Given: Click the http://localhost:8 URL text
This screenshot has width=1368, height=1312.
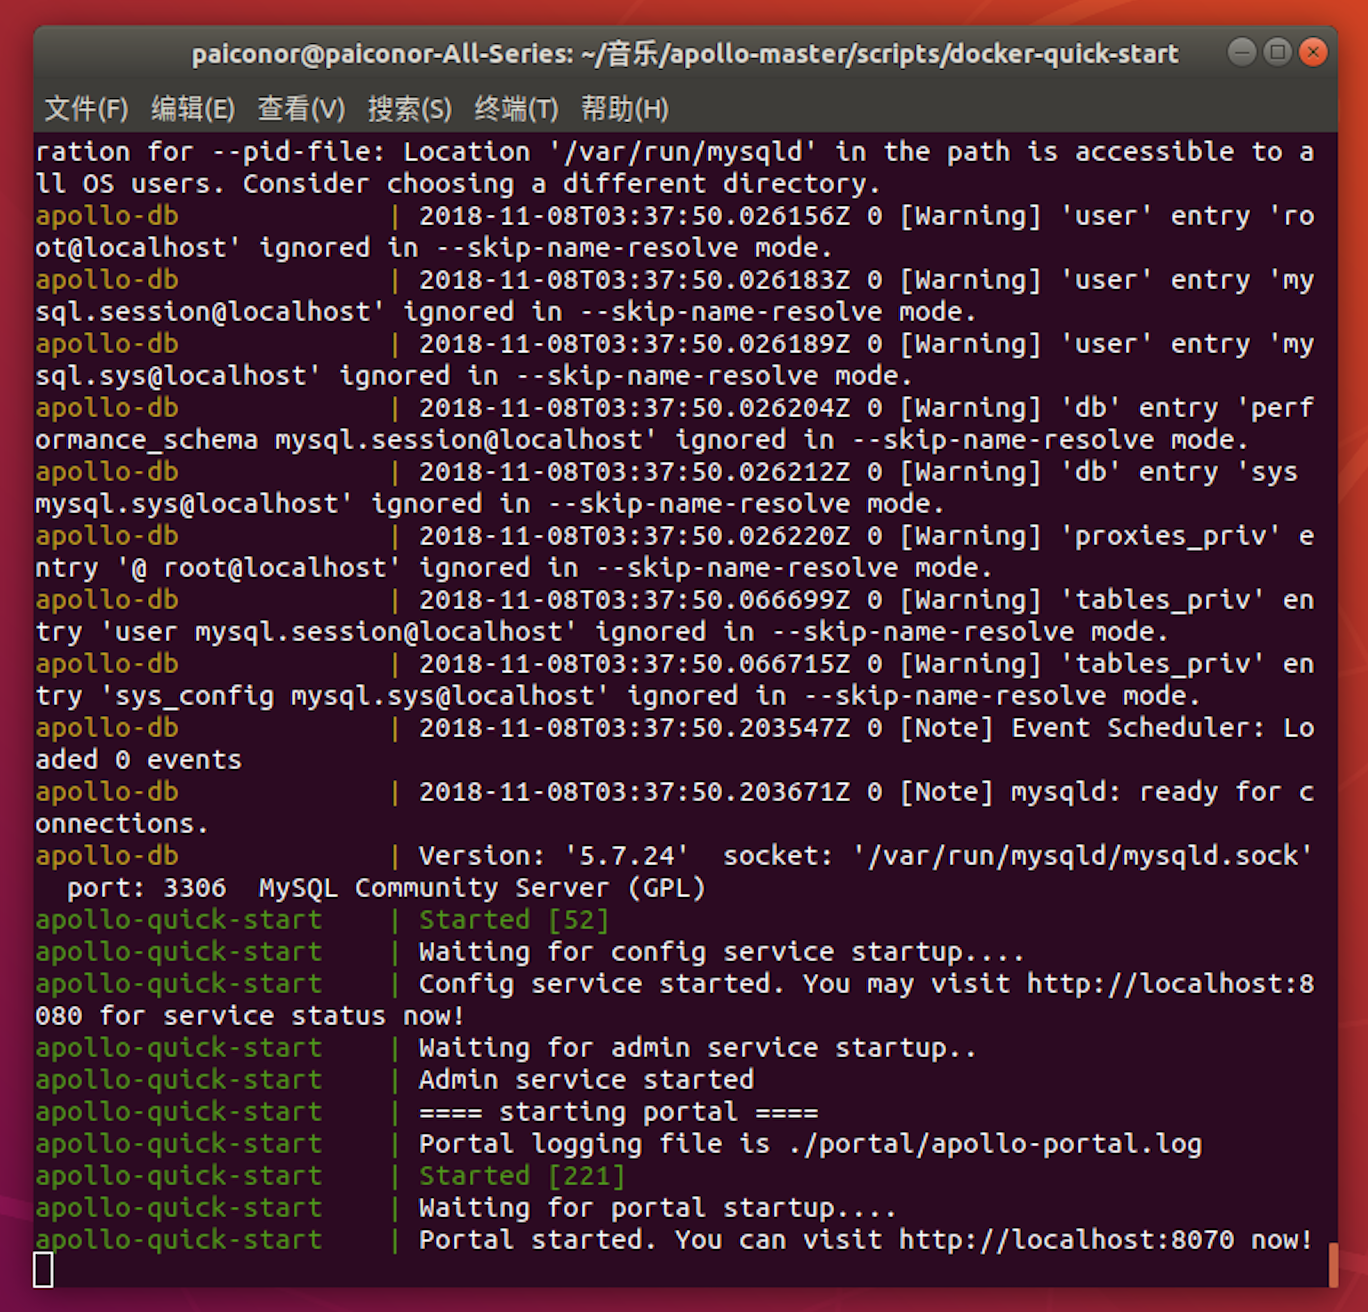Looking at the screenshot, I should tap(1171, 984).
